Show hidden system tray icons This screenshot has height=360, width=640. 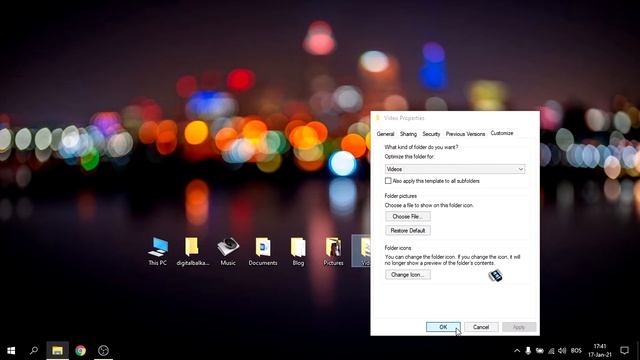click(x=517, y=351)
